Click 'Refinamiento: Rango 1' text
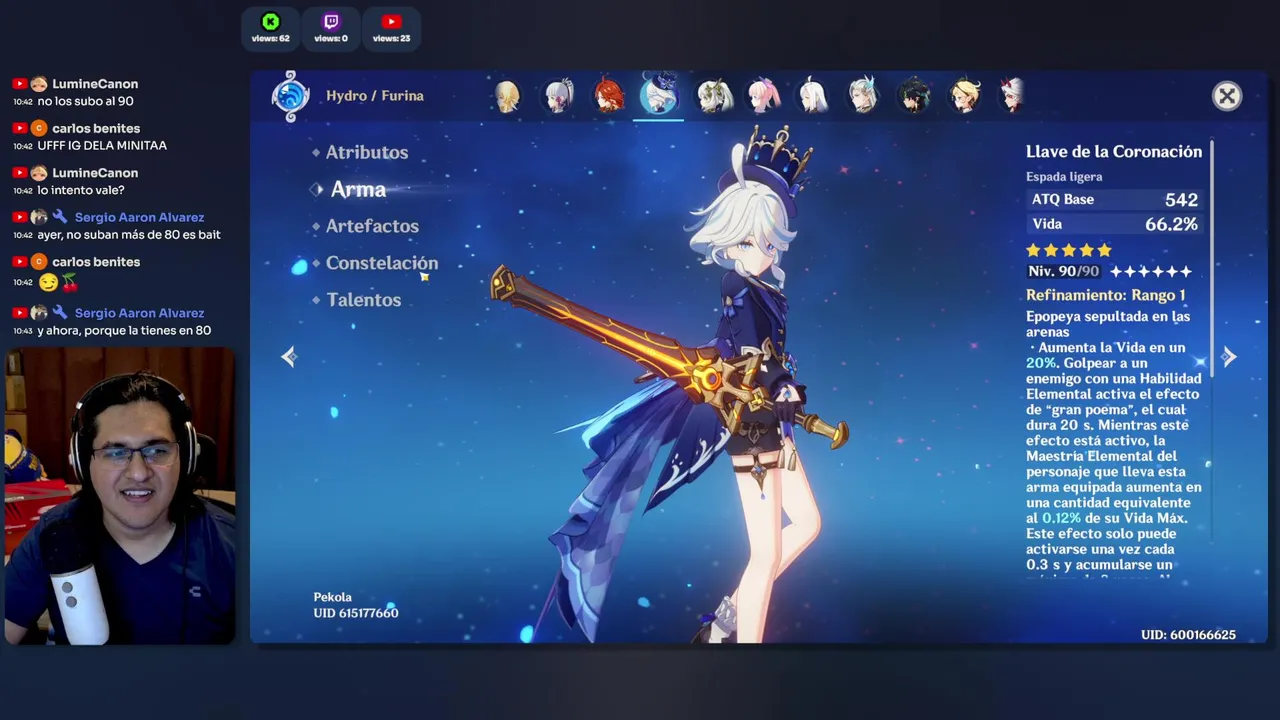The width and height of the screenshot is (1280, 720). [x=1106, y=295]
